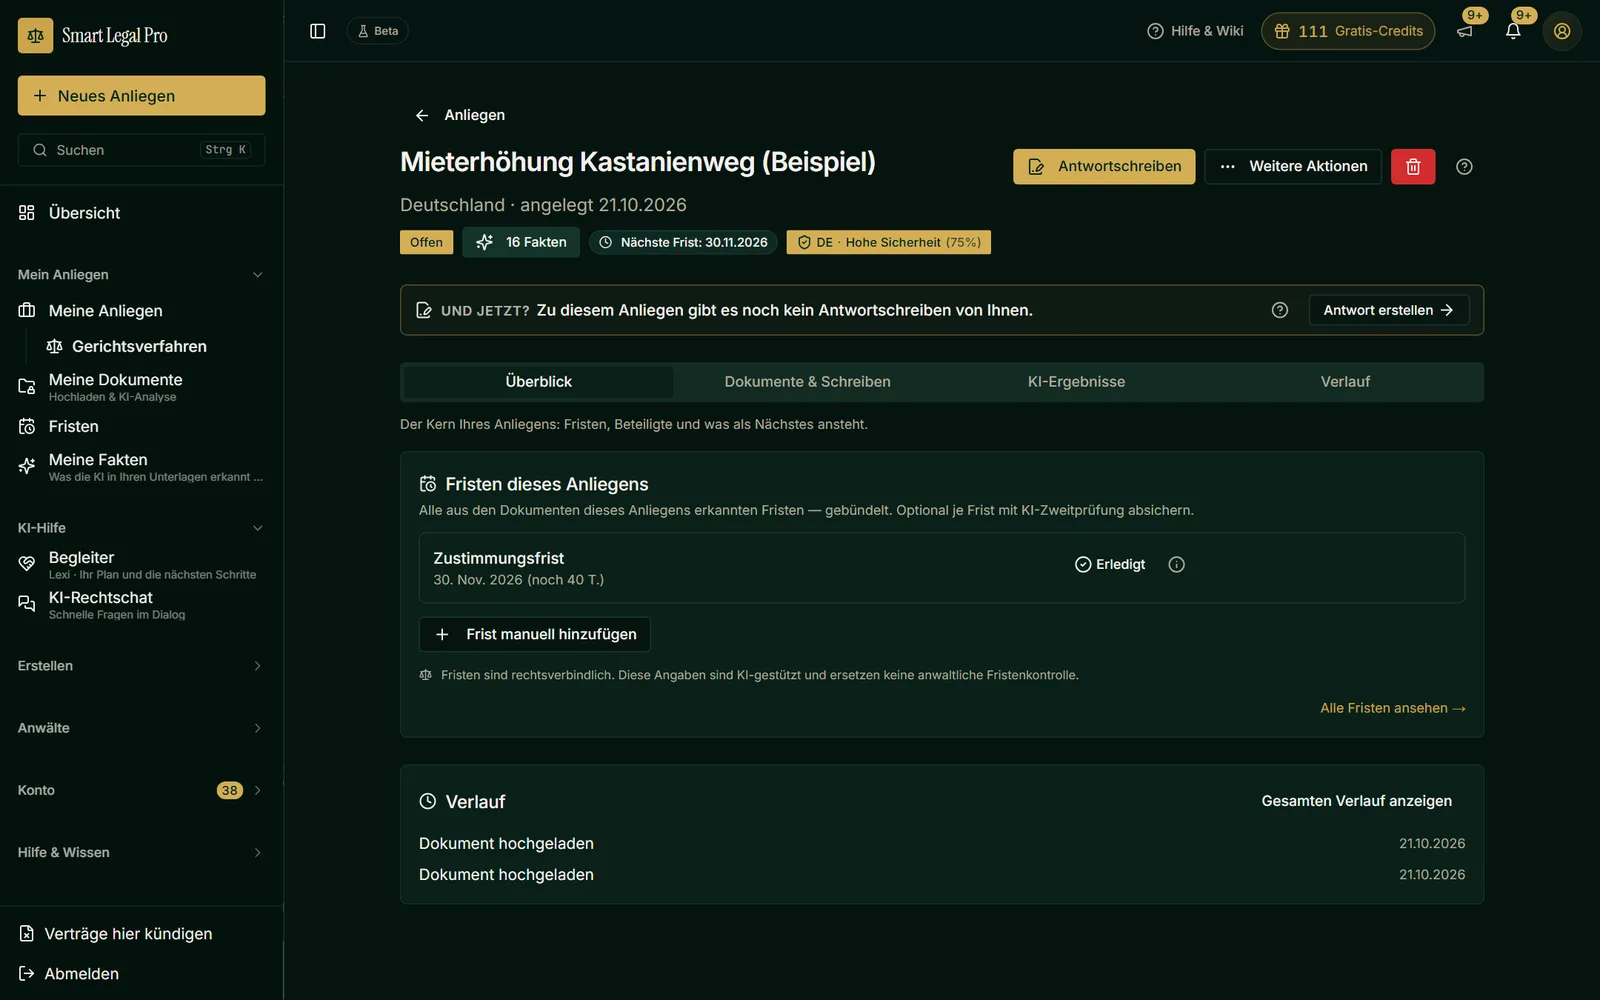Click the 38 badge beside Konto
The height and width of the screenshot is (1000, 1600).
[230, 790]
